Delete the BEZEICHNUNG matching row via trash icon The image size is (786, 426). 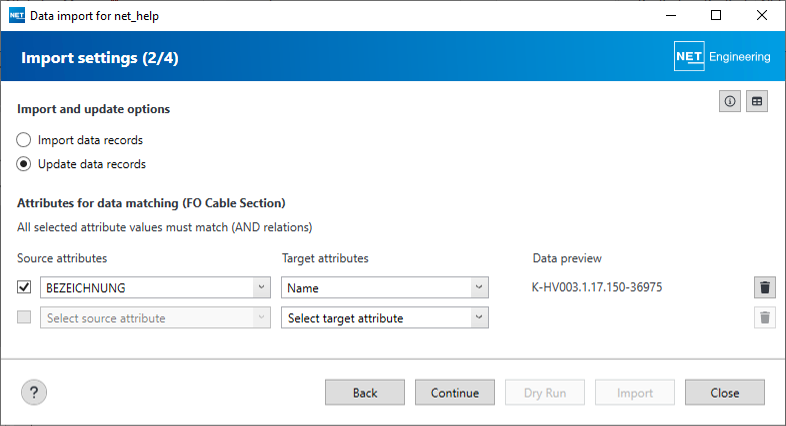(765, 288)
